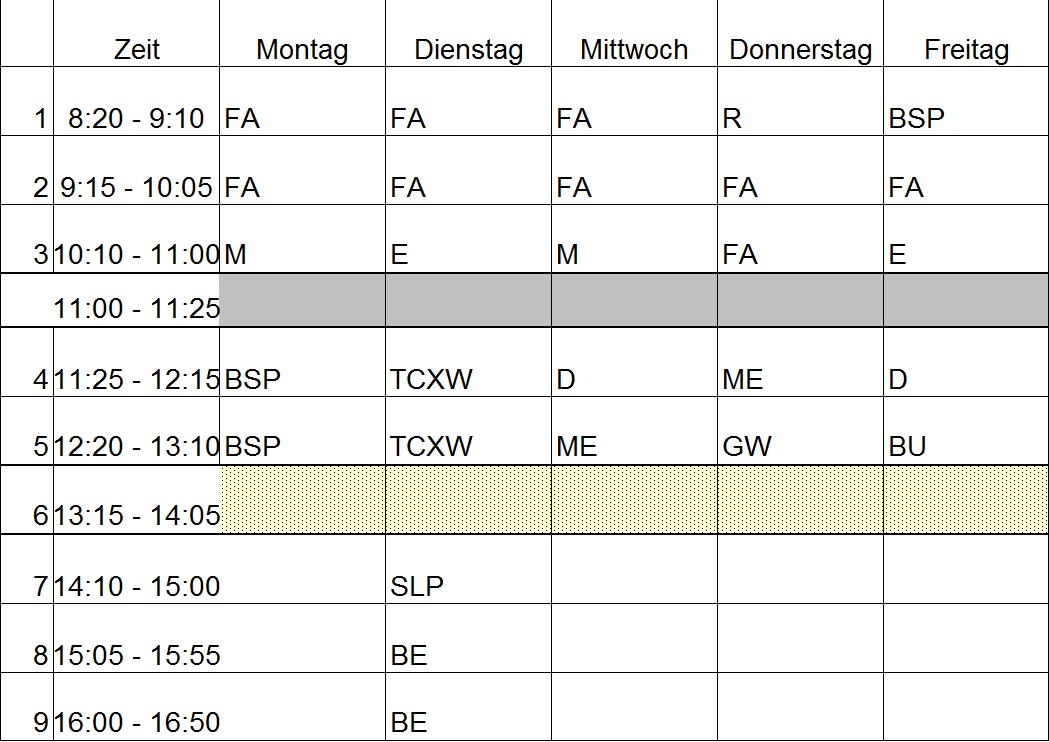Select the BU cell on Freitag
The image size is (1049, 742).
coord(966,431)
